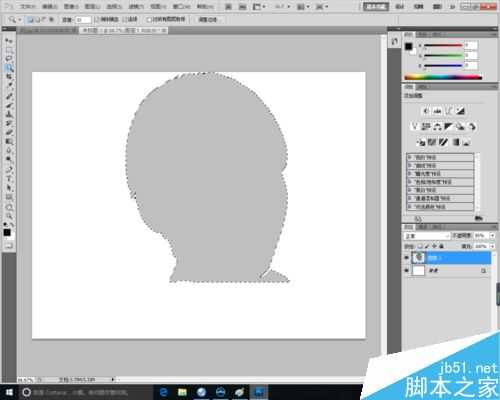
Task: Open the Filter menu
Action: point(136,6)
